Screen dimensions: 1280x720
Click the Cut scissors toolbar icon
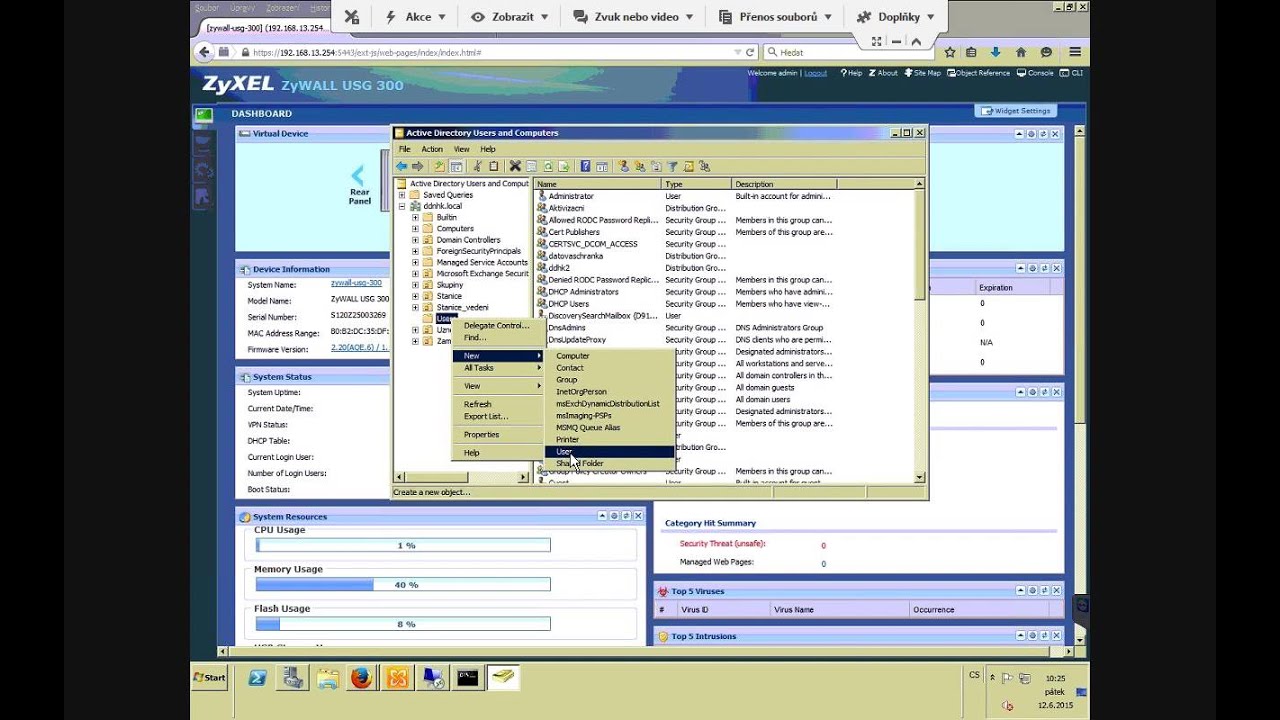click(x=478, y=166)
